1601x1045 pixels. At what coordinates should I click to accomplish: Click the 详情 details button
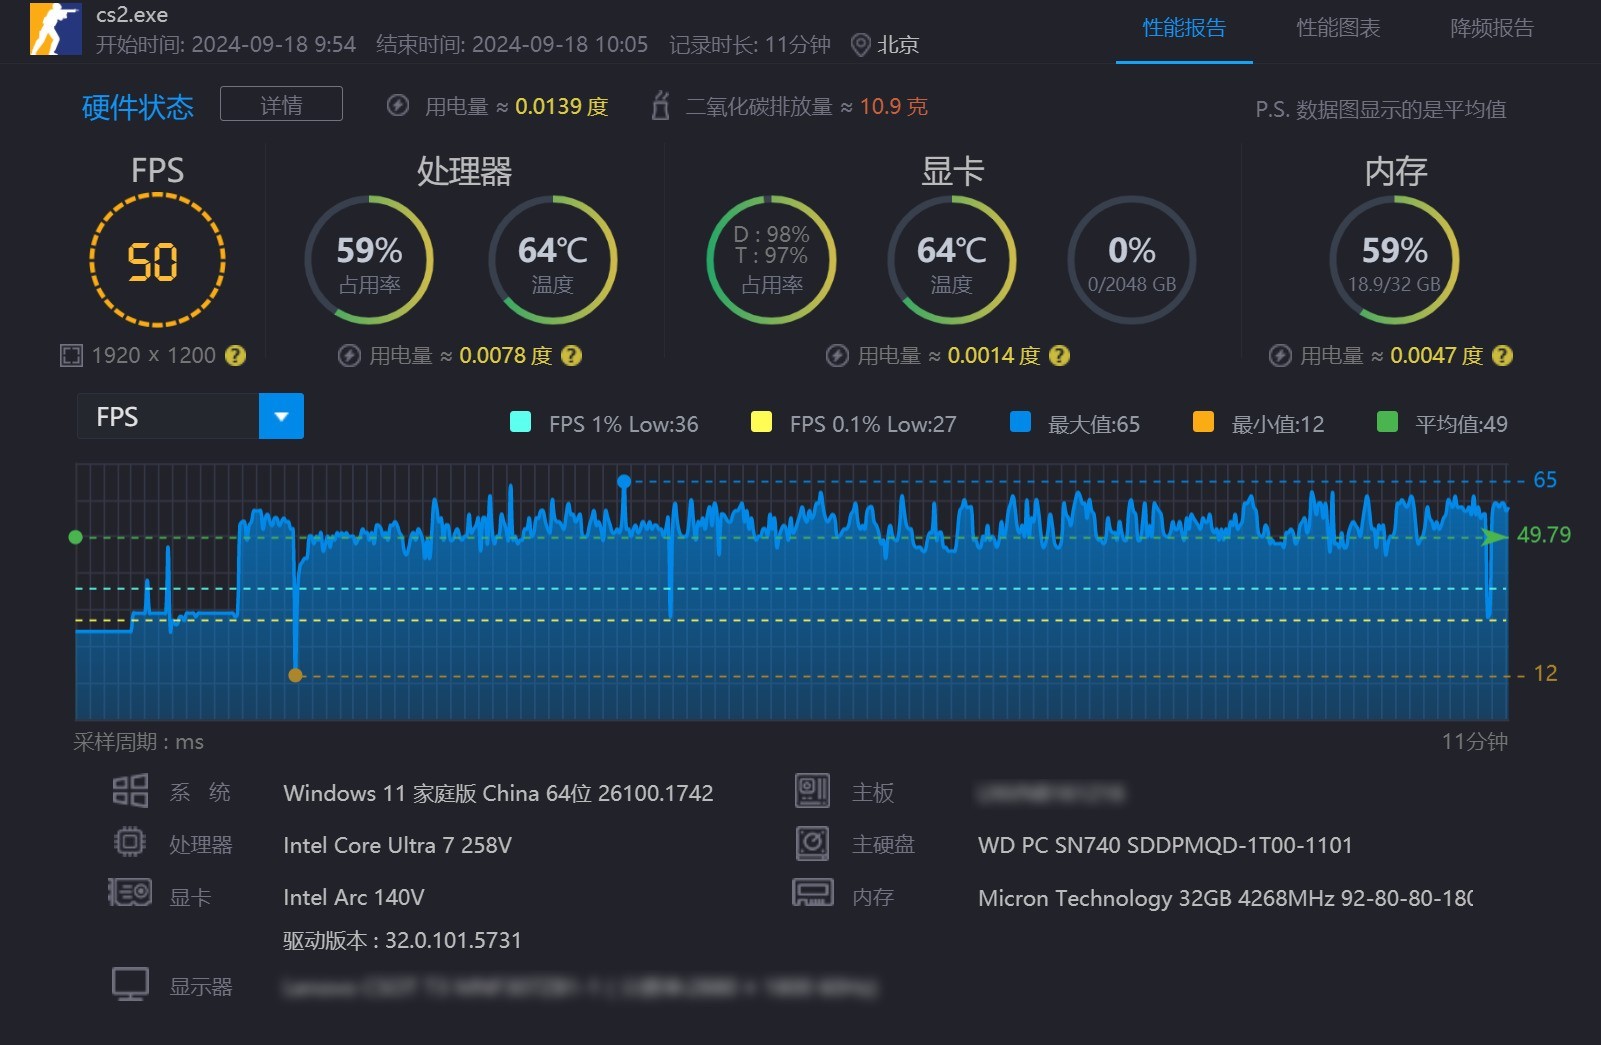coord(281,104)
